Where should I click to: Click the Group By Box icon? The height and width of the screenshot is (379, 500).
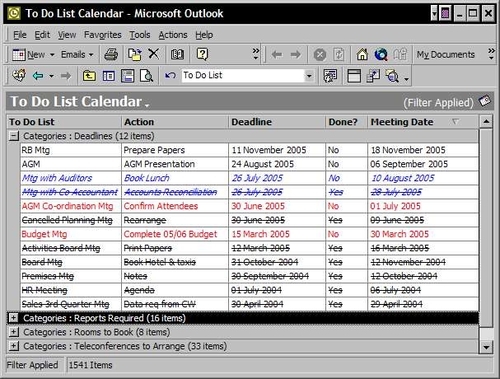(x=354, y=76)
